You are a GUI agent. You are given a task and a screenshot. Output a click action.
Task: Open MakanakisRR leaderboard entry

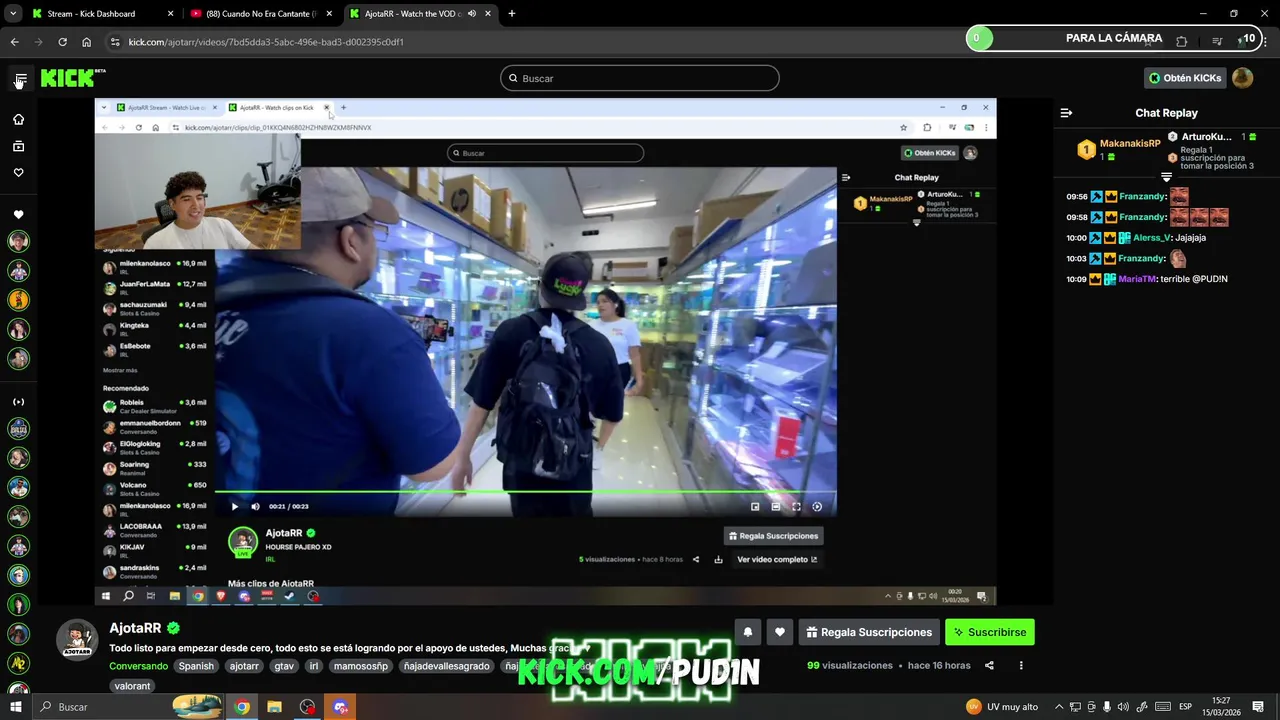[1118, 149]
